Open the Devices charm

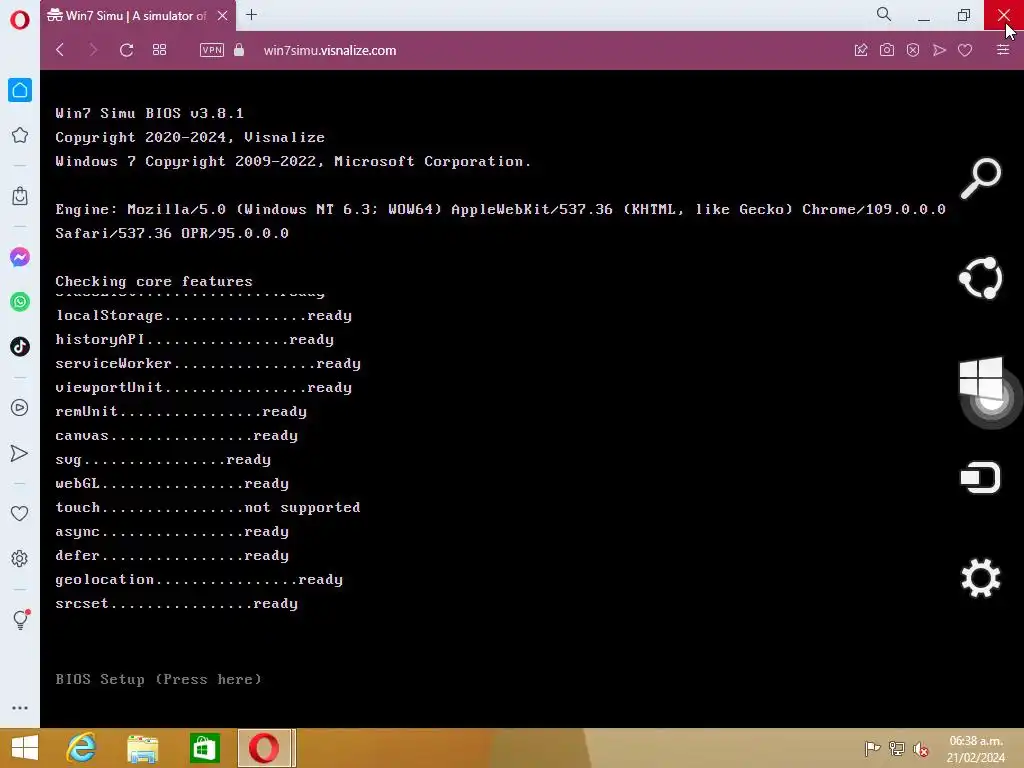pos(980,478)
